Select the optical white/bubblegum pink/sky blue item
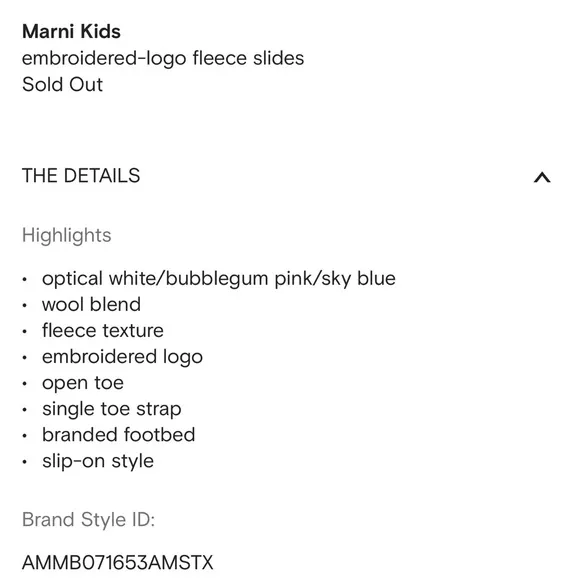The image size is (580, 580). tap(219, 279)
